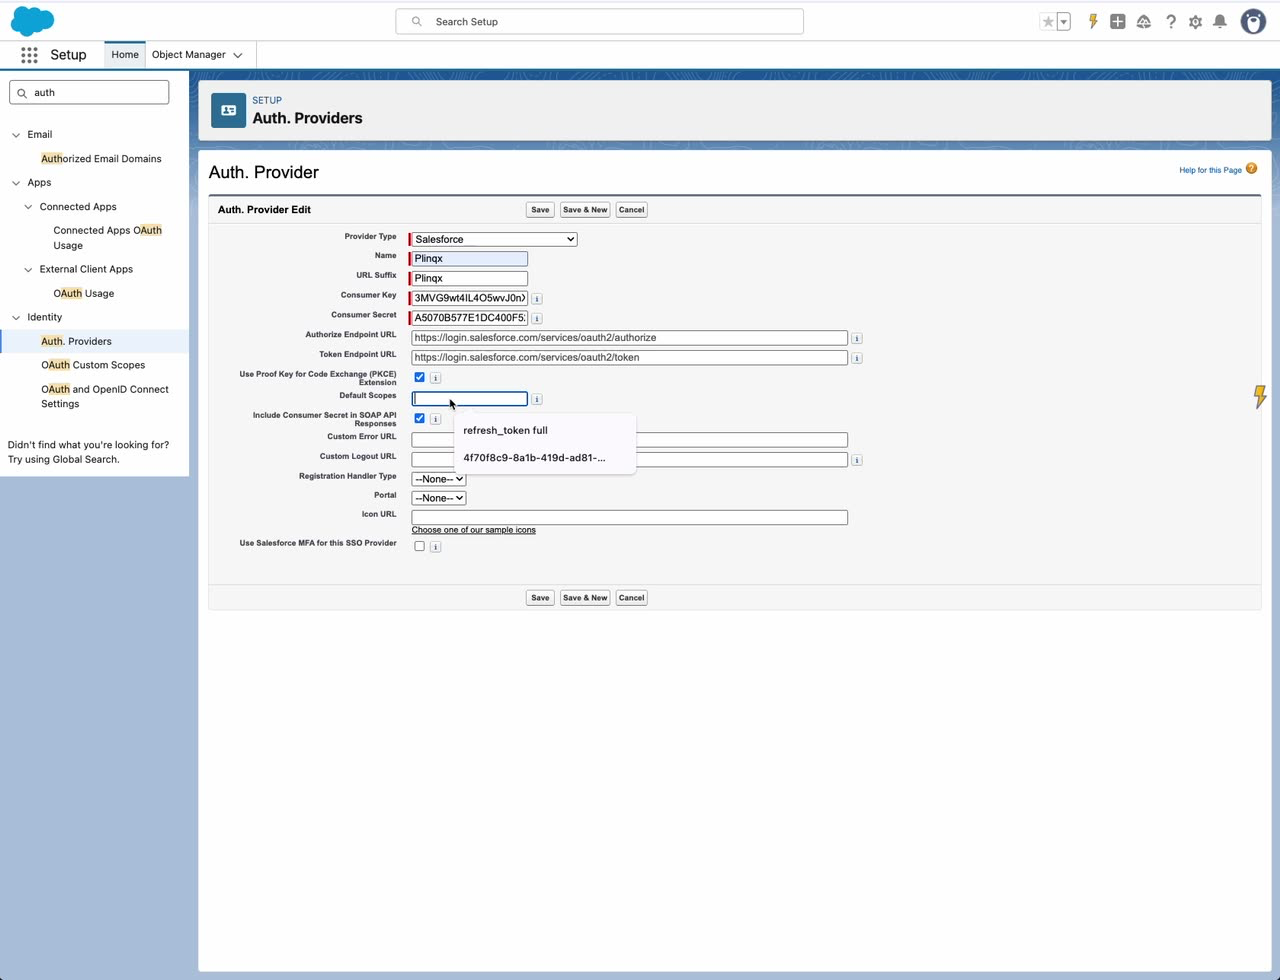The width and height of the screenshot is (1280, 980).
Task: Click the Auth. Providers page header icon
Action: (x=228, y=110)
